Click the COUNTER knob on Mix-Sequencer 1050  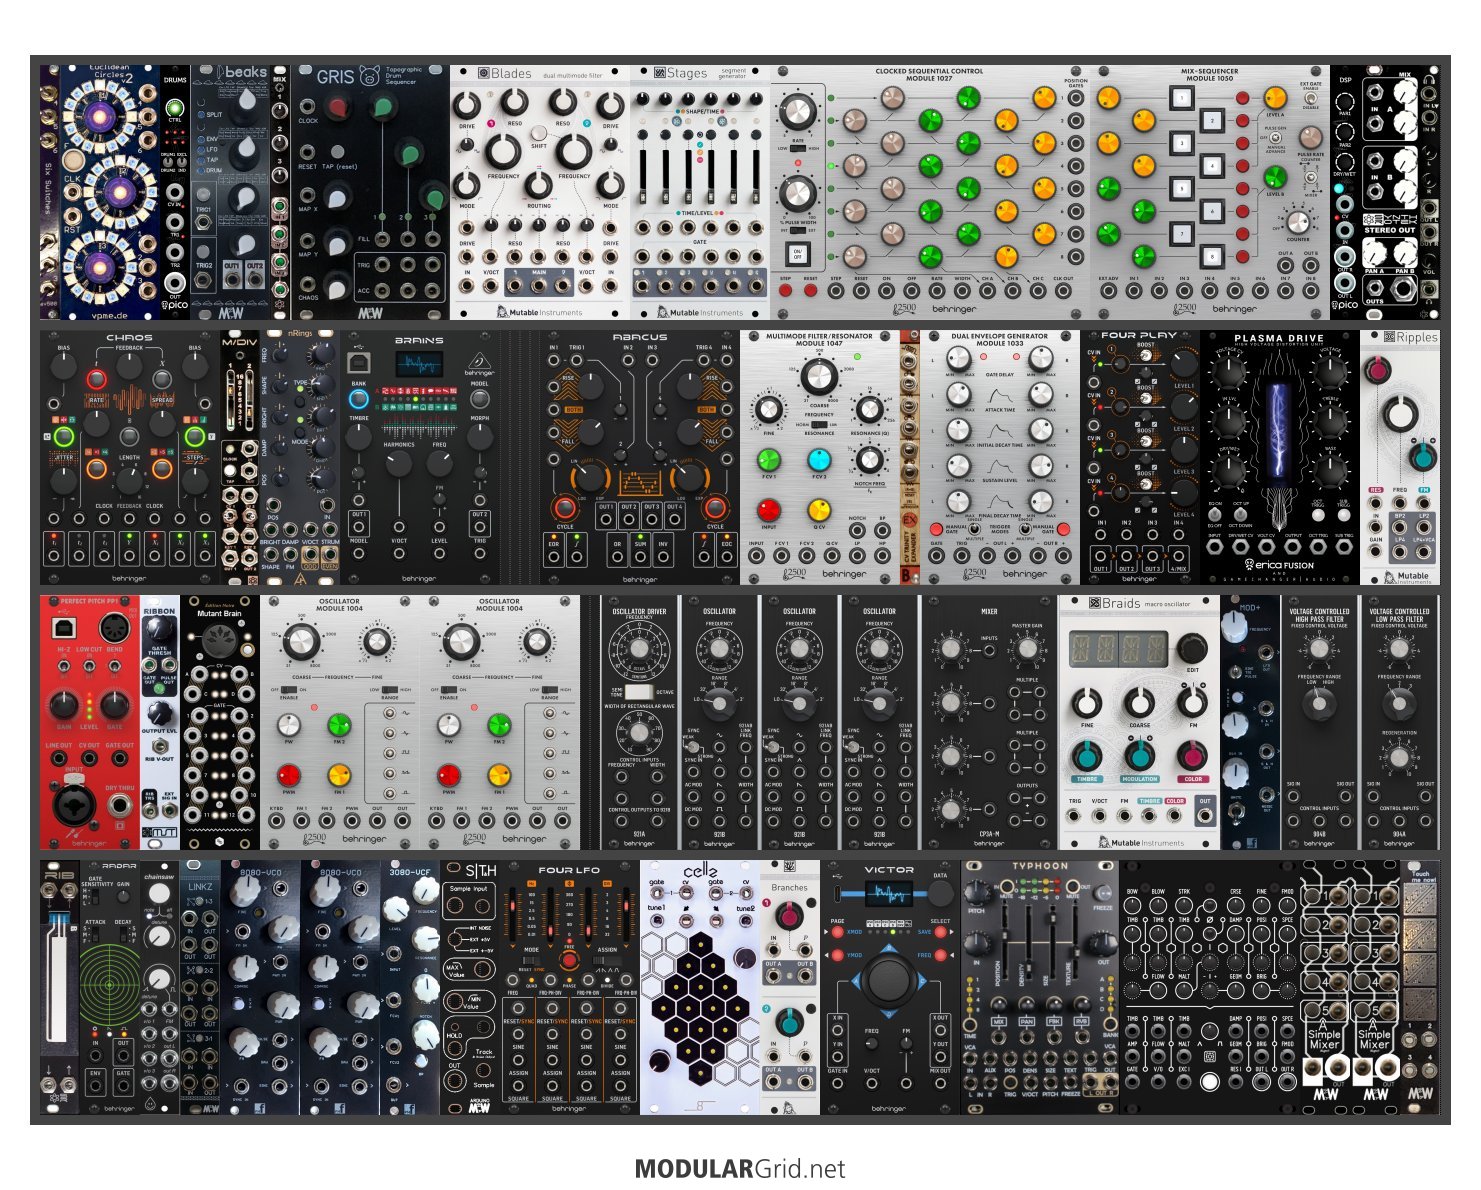click(x=1298, y=222)
